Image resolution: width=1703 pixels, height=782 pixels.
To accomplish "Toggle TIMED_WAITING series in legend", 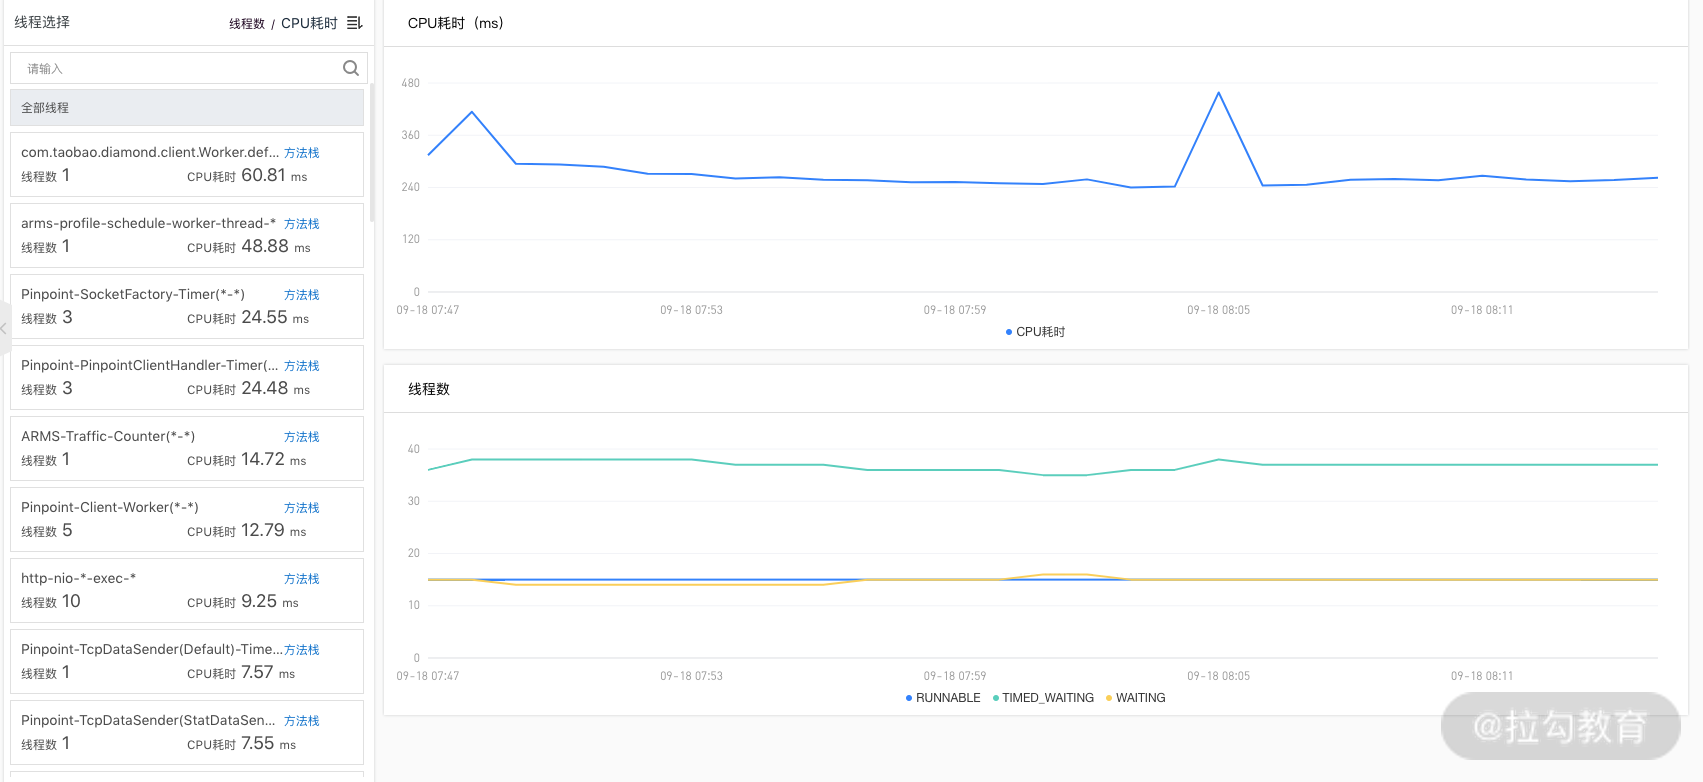I will click(1043, 698).
